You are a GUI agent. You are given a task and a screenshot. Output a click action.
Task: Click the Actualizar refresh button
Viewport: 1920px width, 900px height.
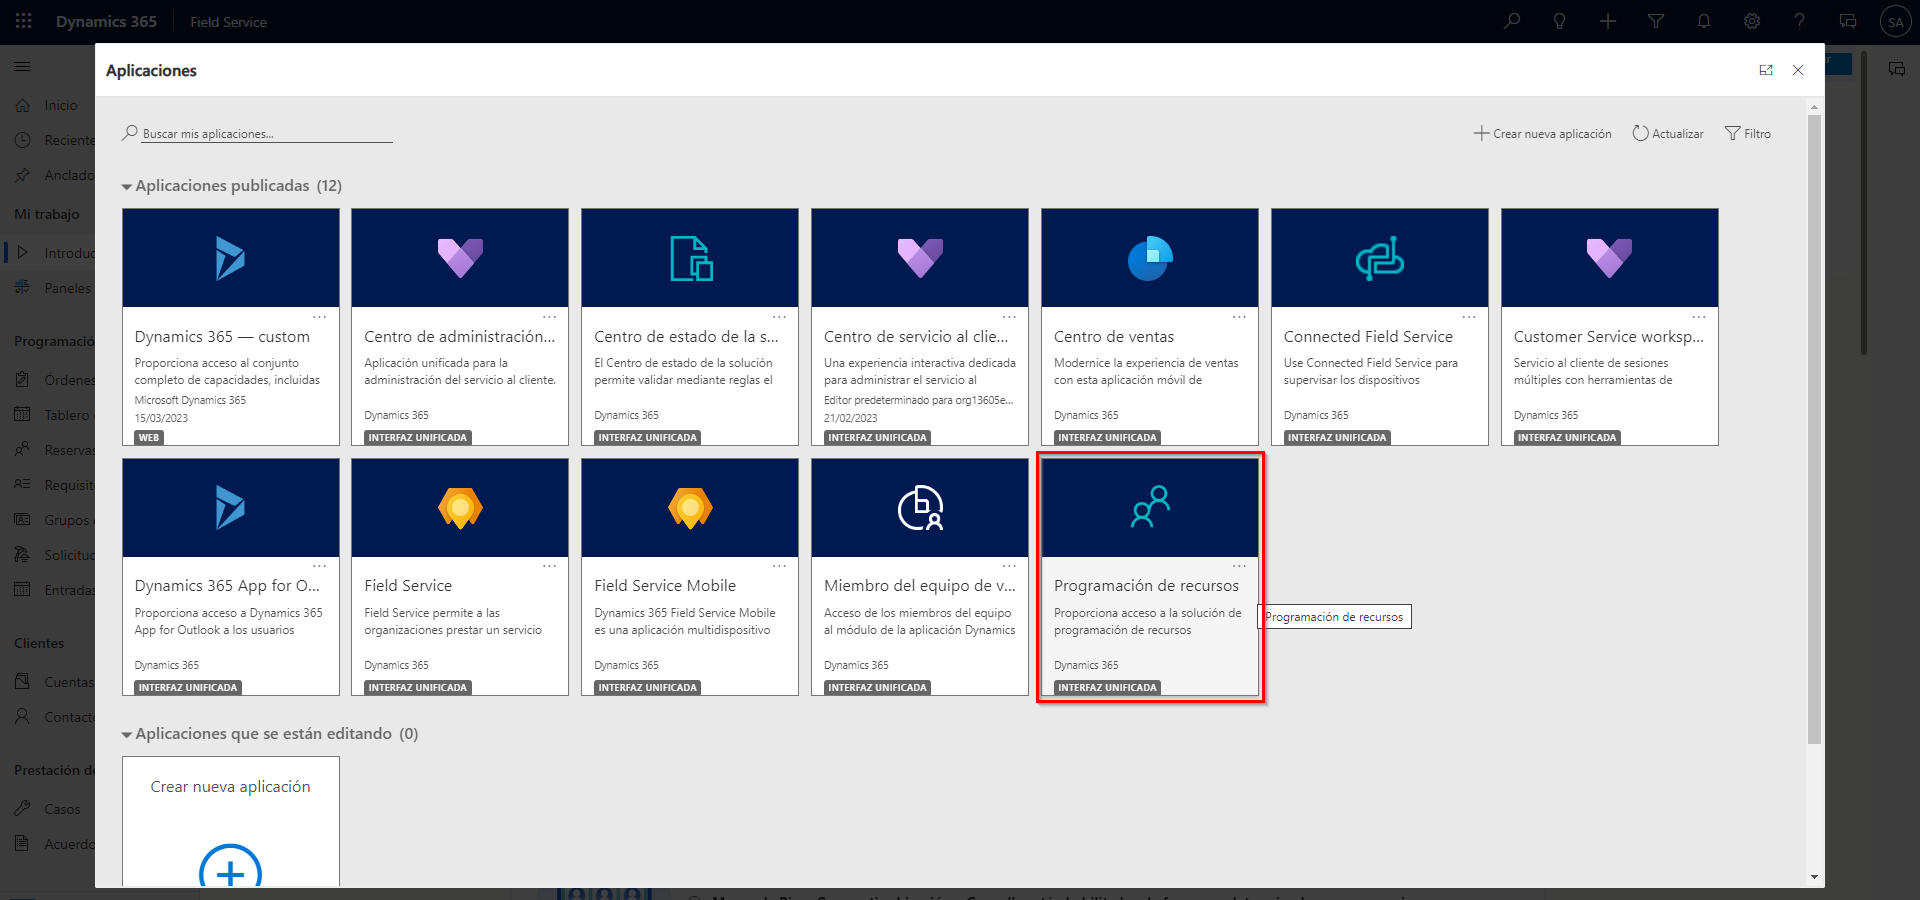click(1668, 133)
